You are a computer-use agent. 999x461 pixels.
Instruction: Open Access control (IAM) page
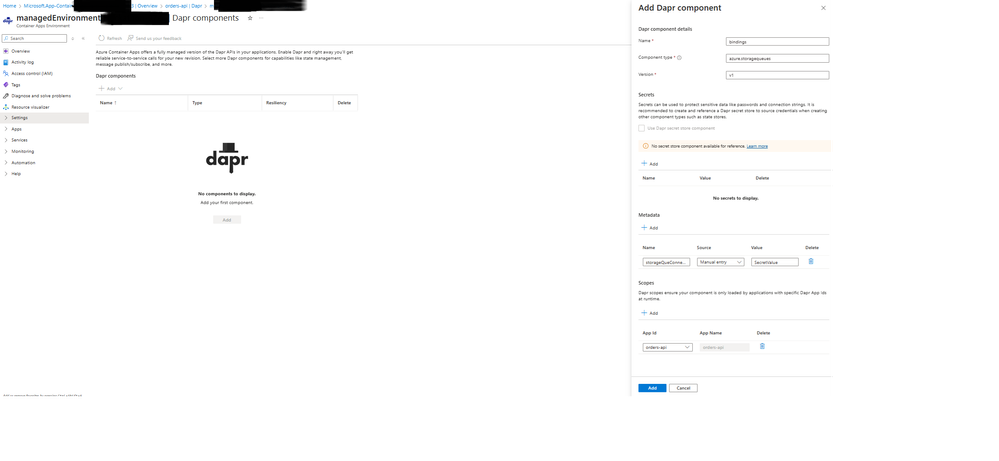click(x=32, y=73)
